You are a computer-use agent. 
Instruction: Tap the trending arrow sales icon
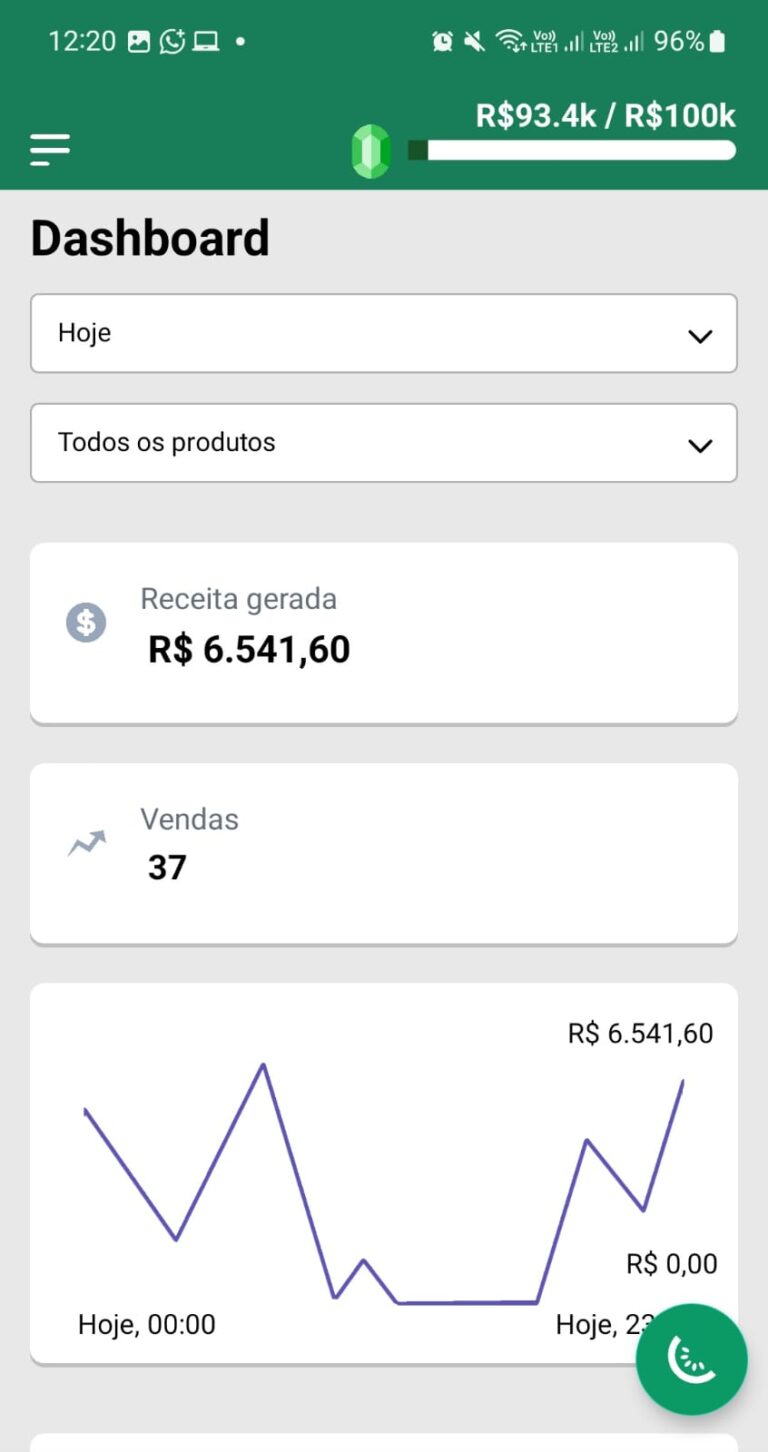coord(86,844)
